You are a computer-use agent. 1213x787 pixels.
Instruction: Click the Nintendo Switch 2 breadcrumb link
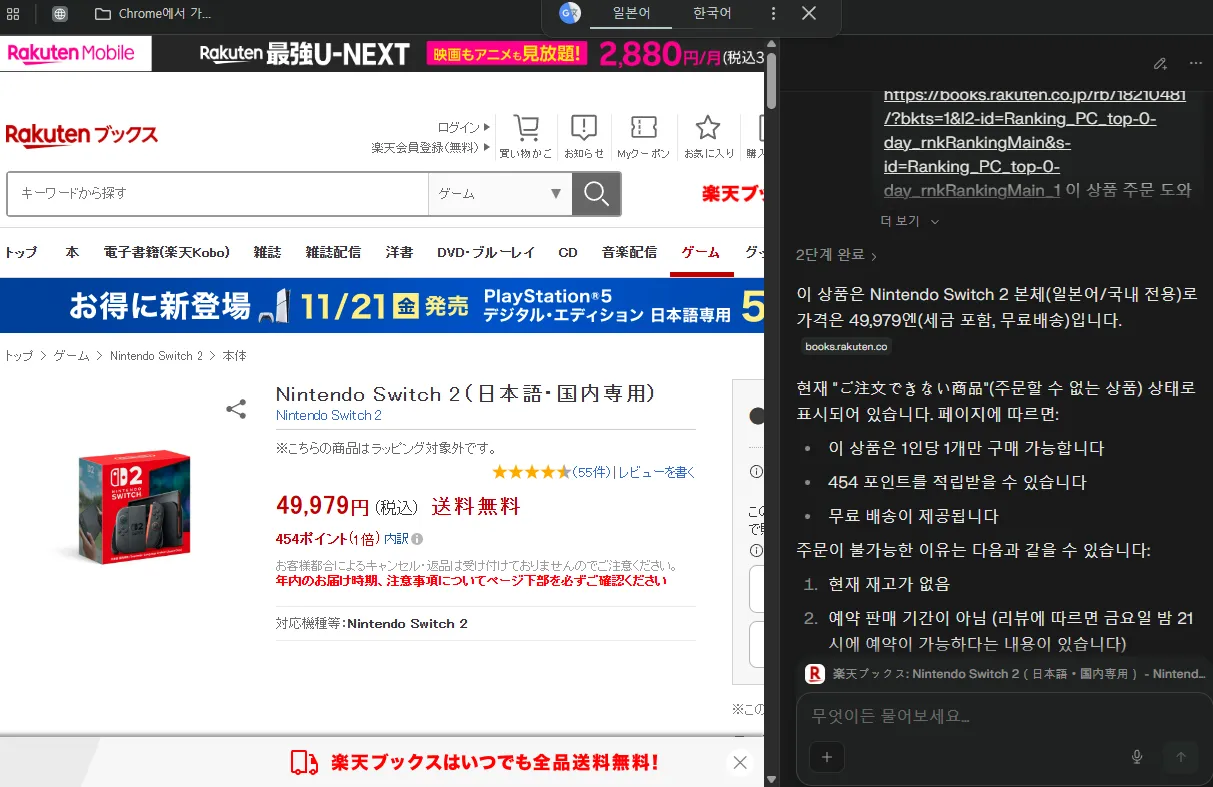coord(156,356)
